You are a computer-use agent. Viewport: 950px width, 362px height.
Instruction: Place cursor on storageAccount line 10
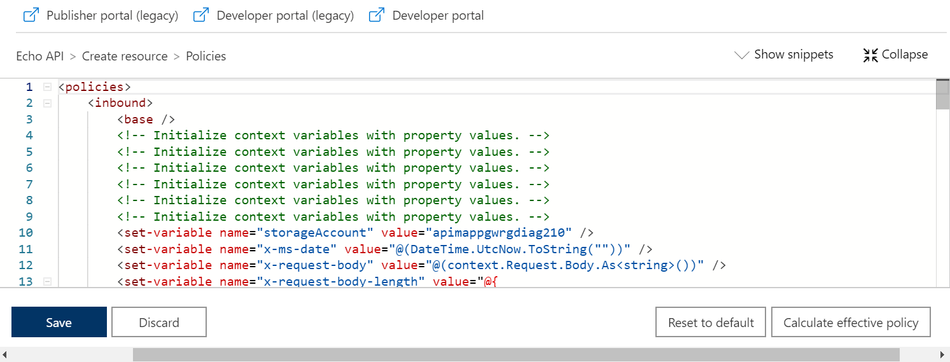[354, 232]
